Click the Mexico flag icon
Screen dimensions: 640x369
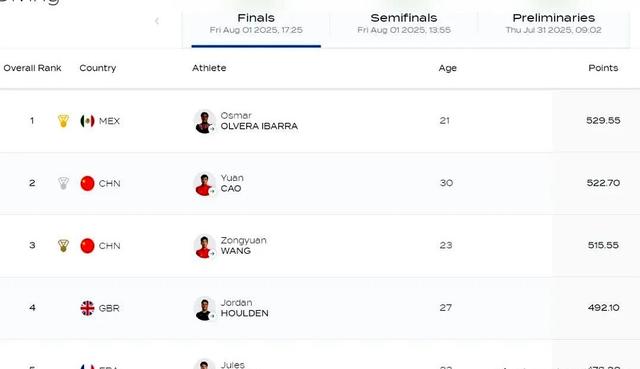click(87, 121)
